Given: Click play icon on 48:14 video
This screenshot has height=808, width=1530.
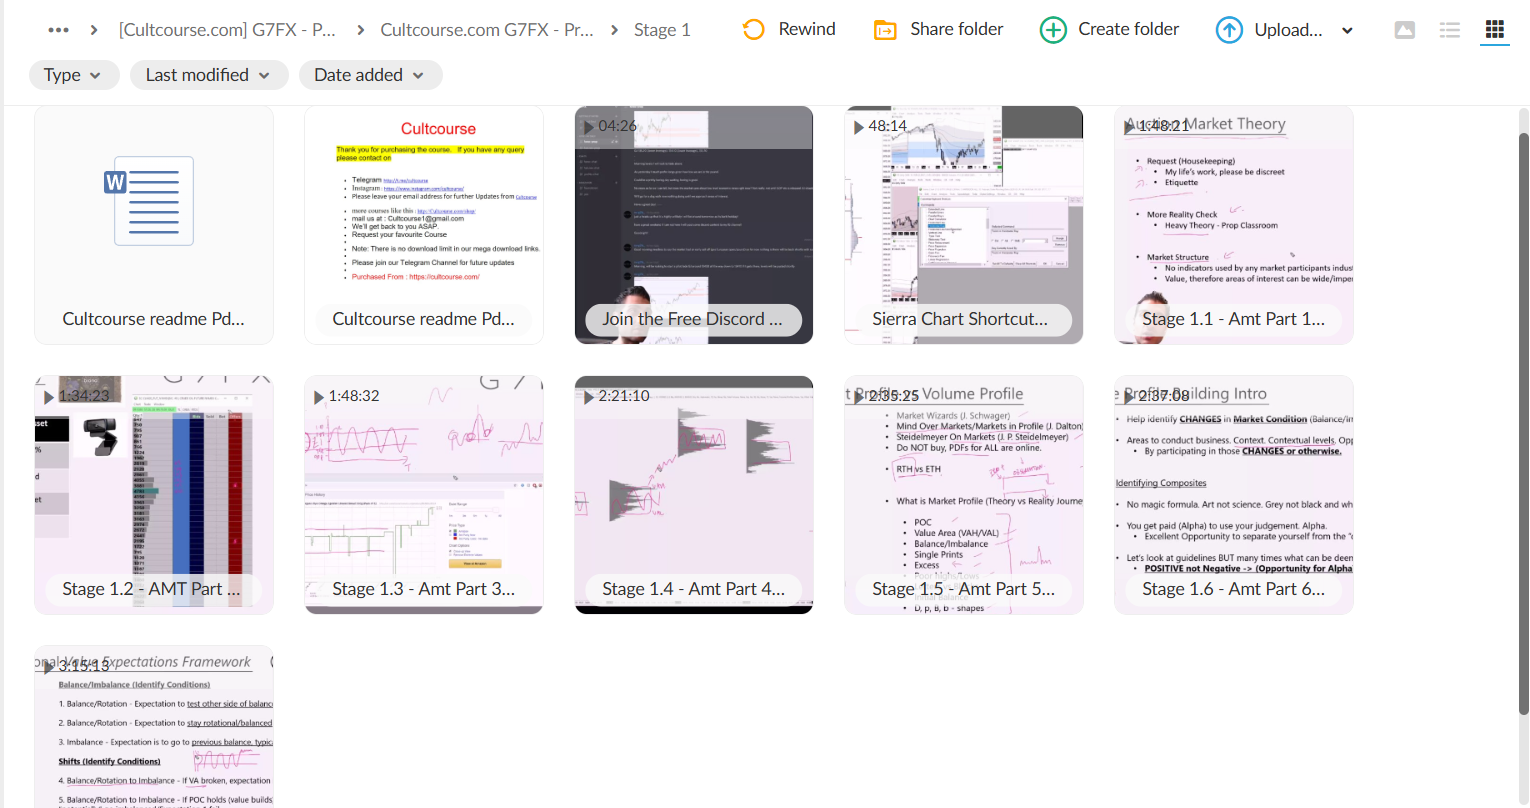Looking at the screenshot, I should pos(859,127).
